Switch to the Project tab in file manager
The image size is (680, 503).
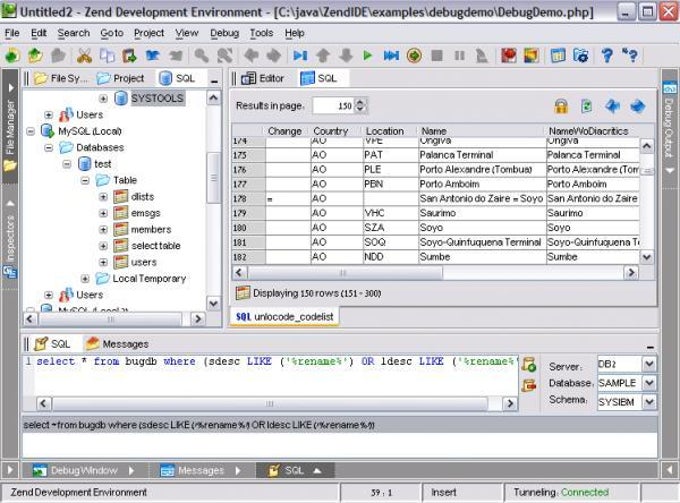click(x=120, y=78)
